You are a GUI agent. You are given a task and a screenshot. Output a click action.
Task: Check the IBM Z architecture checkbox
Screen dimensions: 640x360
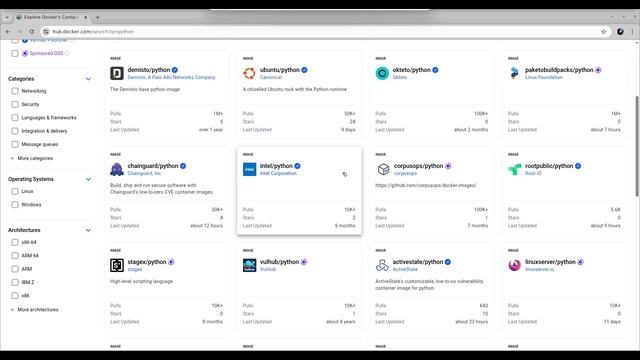click(15, 282)
